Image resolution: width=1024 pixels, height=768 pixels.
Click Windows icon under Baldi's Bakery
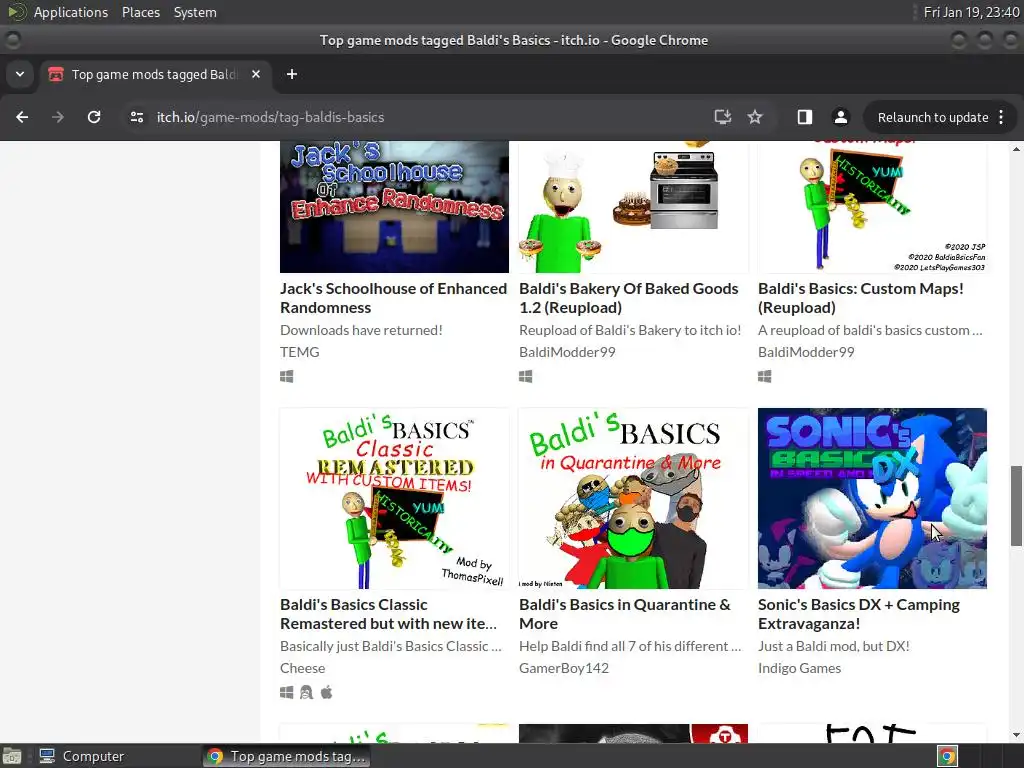tap(526, 376)
